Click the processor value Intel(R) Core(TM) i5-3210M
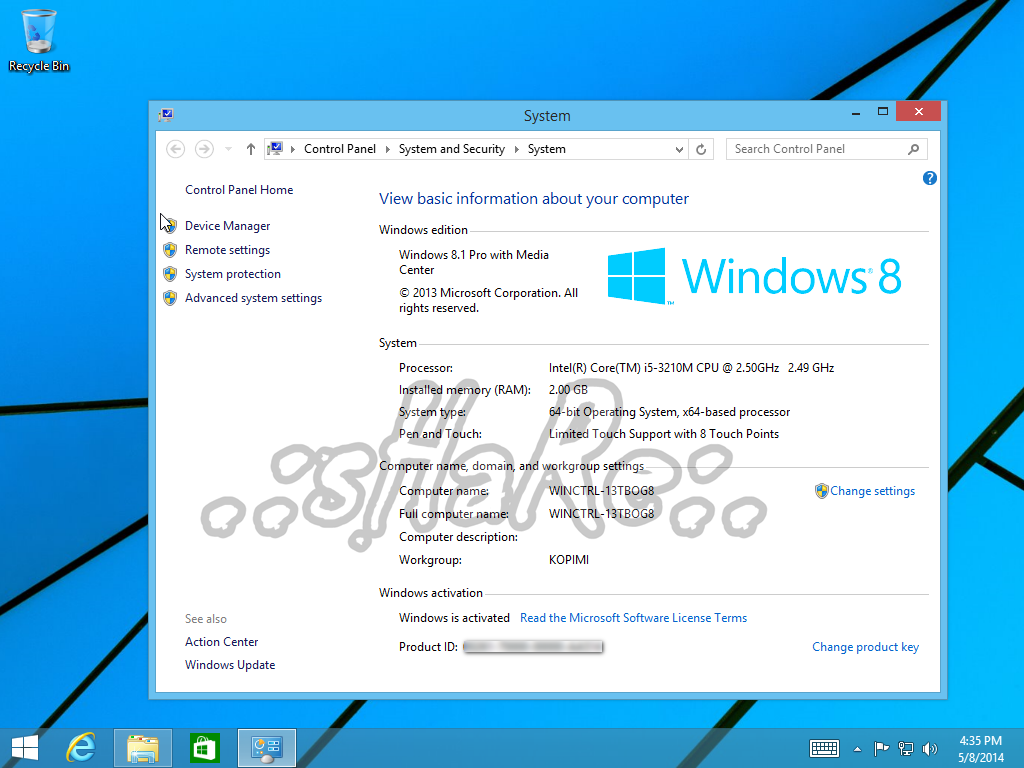 click(x=691, y=368)
